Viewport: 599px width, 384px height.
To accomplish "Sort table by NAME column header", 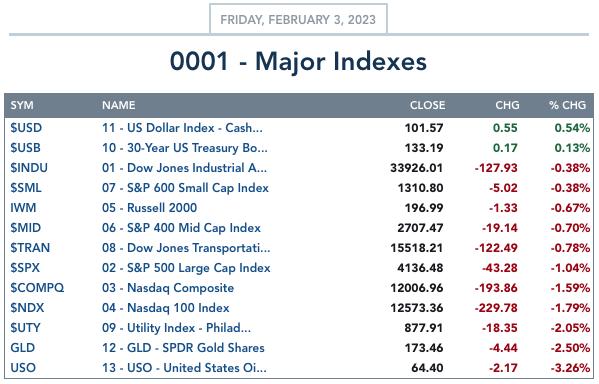I will (118, 105).
